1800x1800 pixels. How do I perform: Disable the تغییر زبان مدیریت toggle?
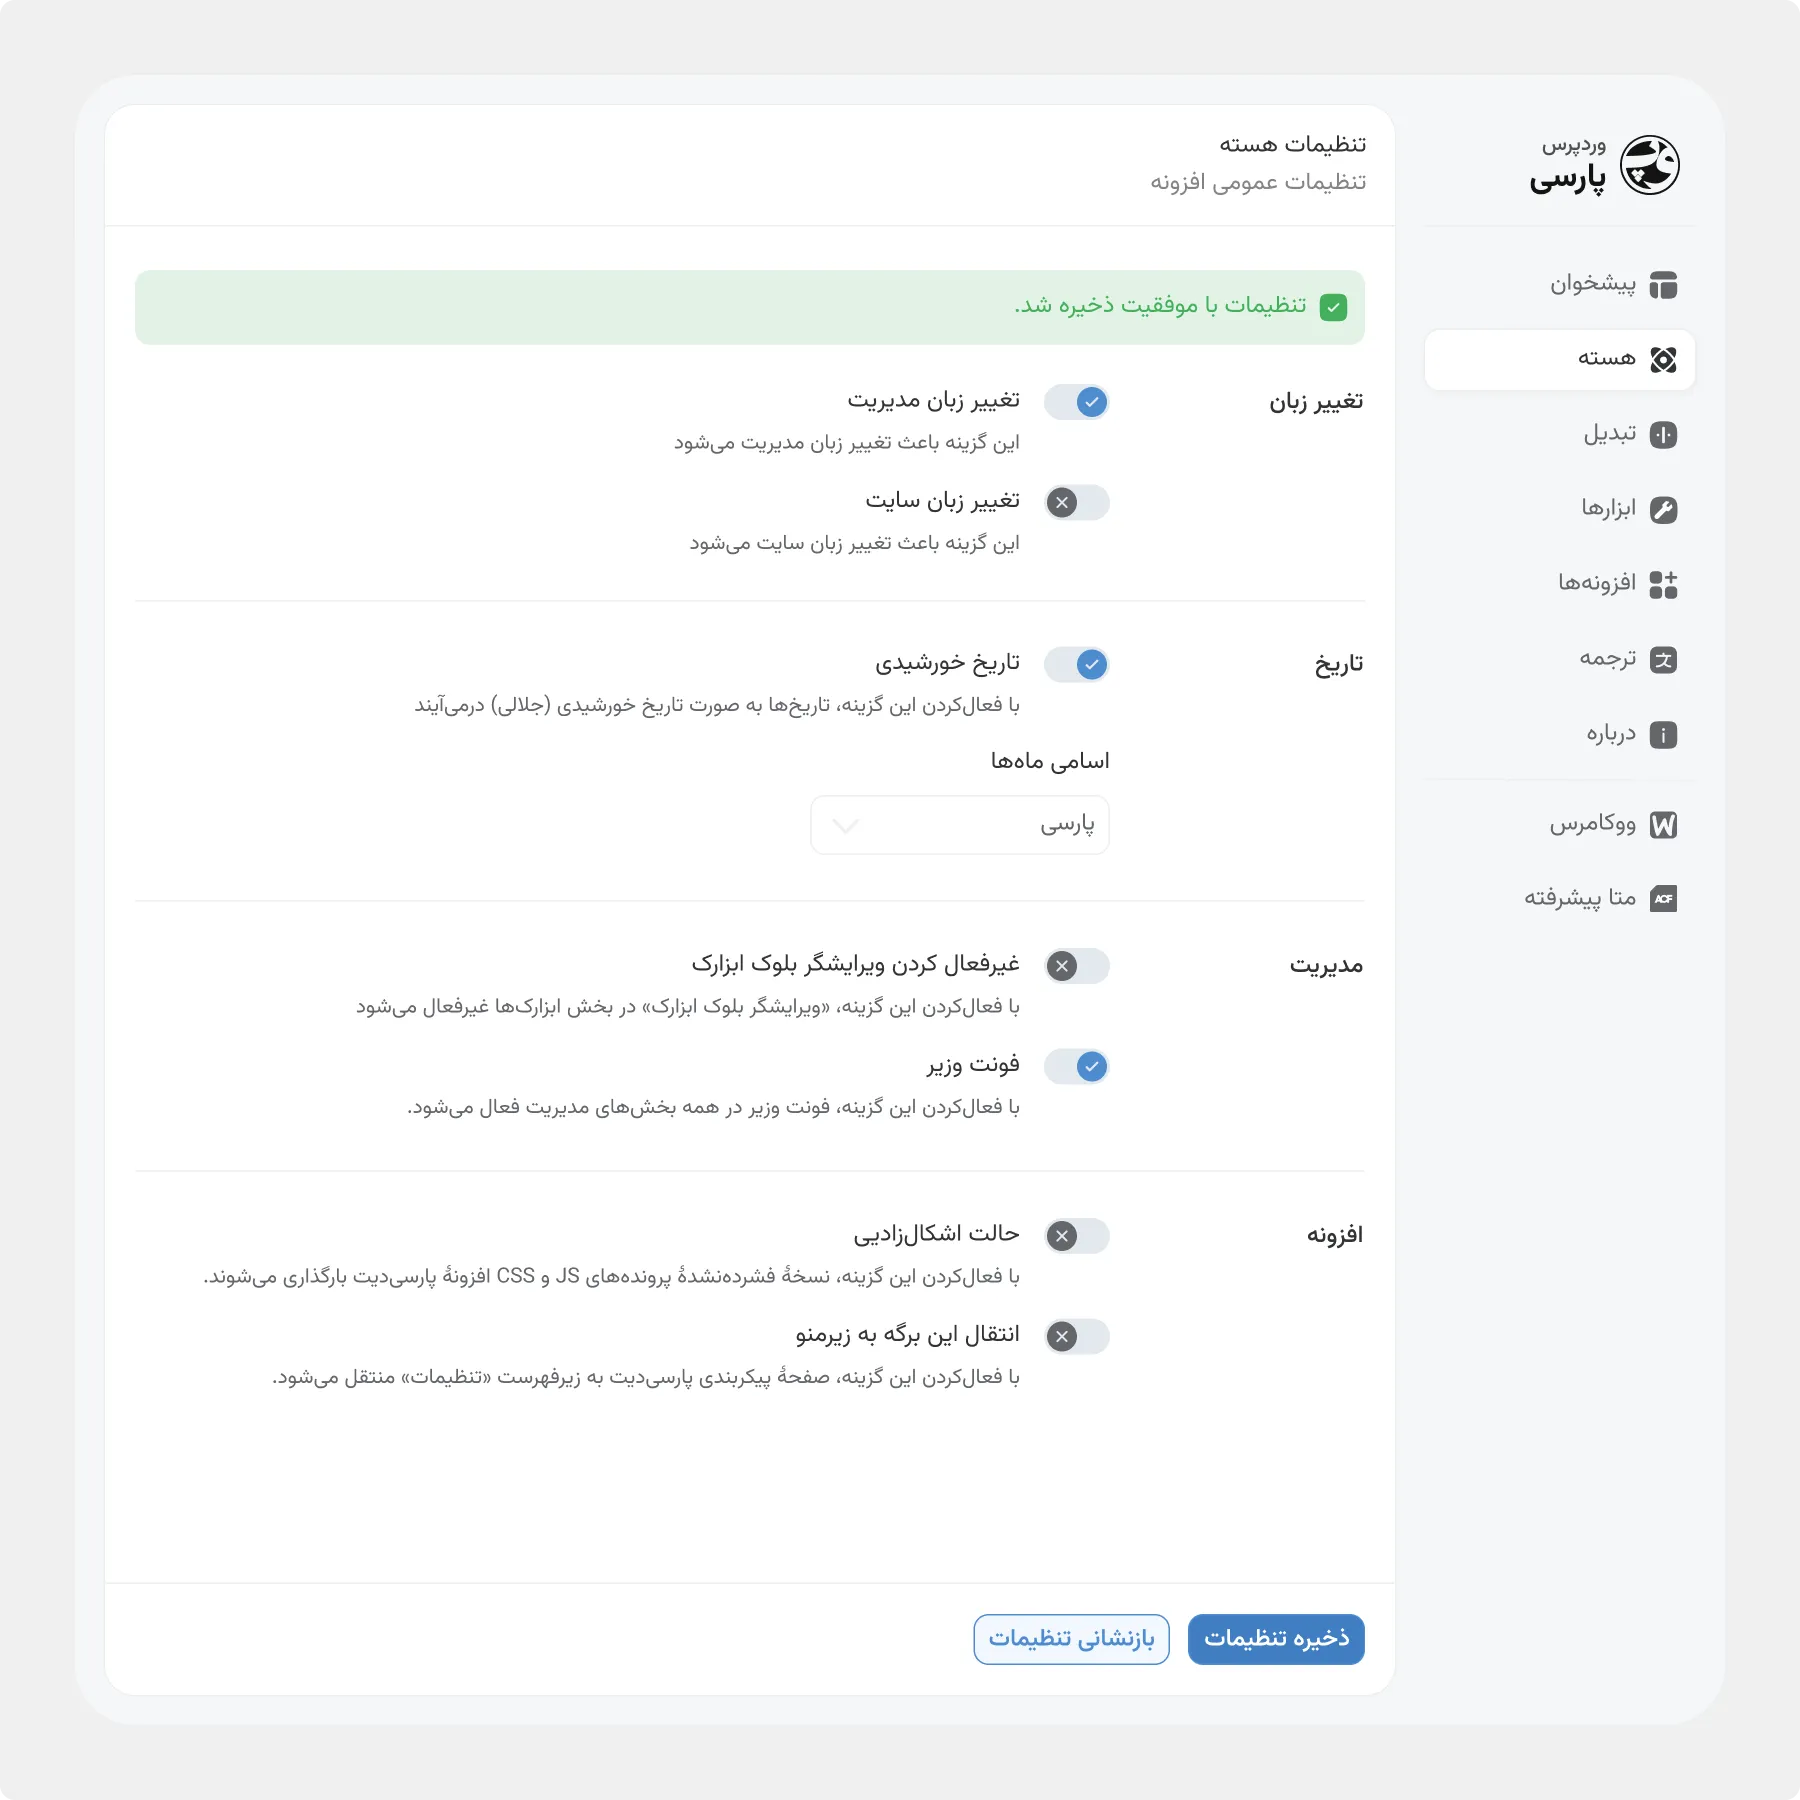[1076, 402]
